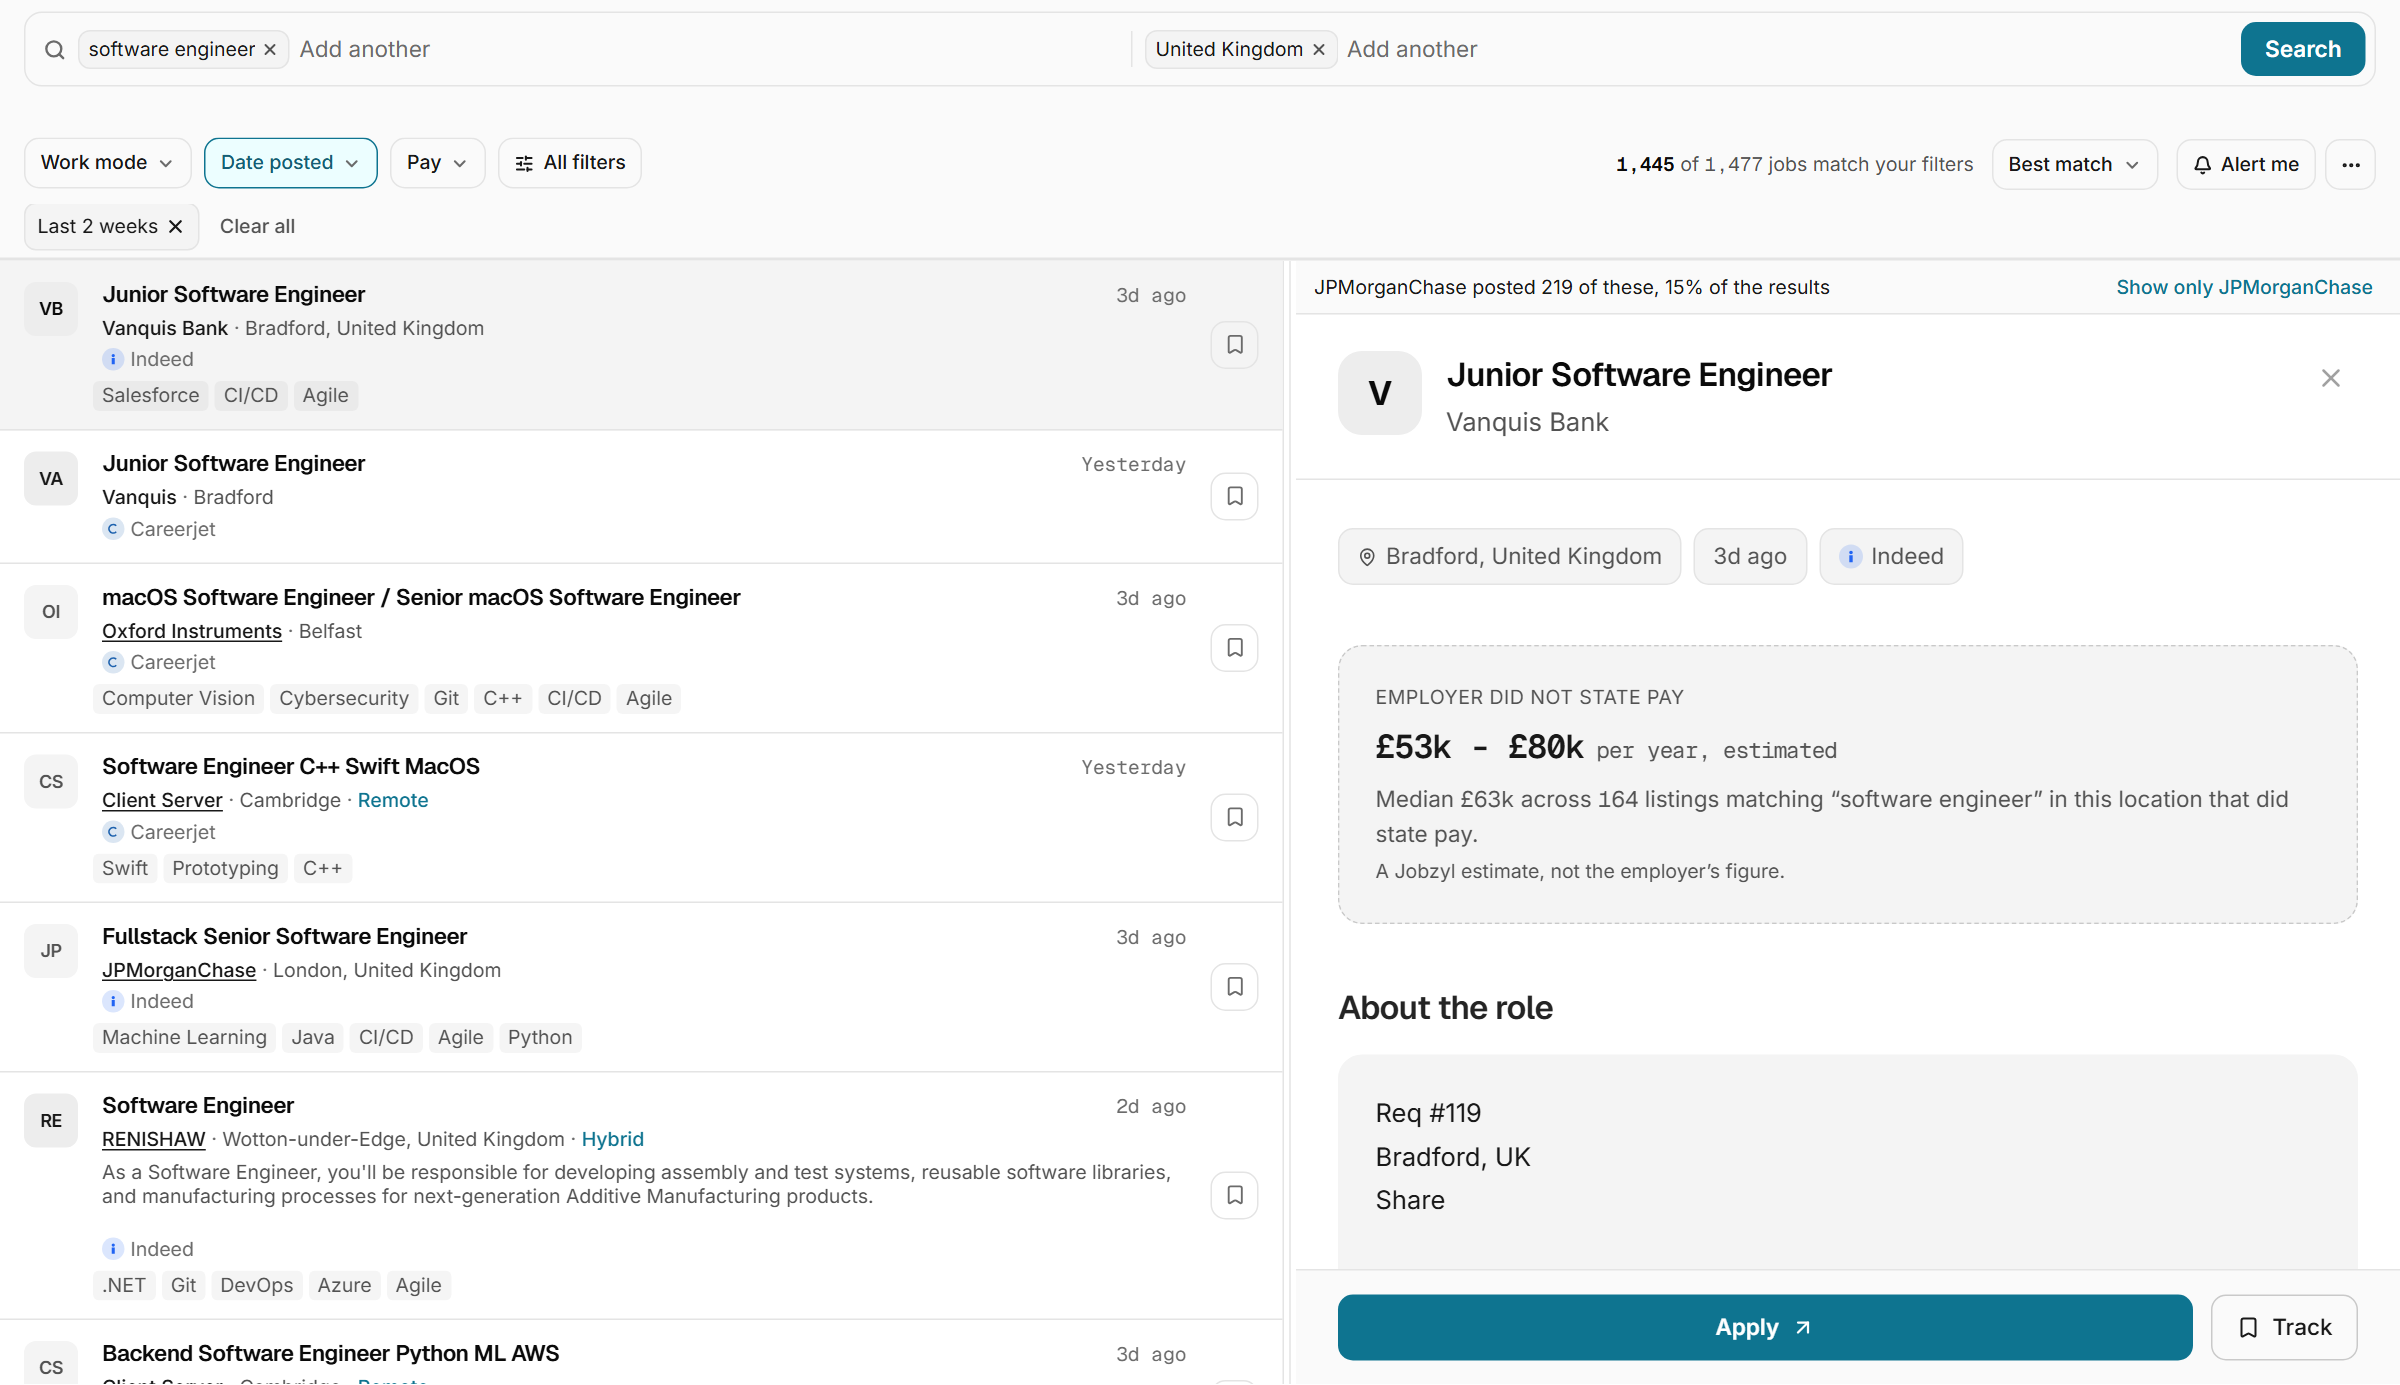Open the Date posted dropdown
This screenshot has width=2400, height=1385.
click(x=290, y=163)
